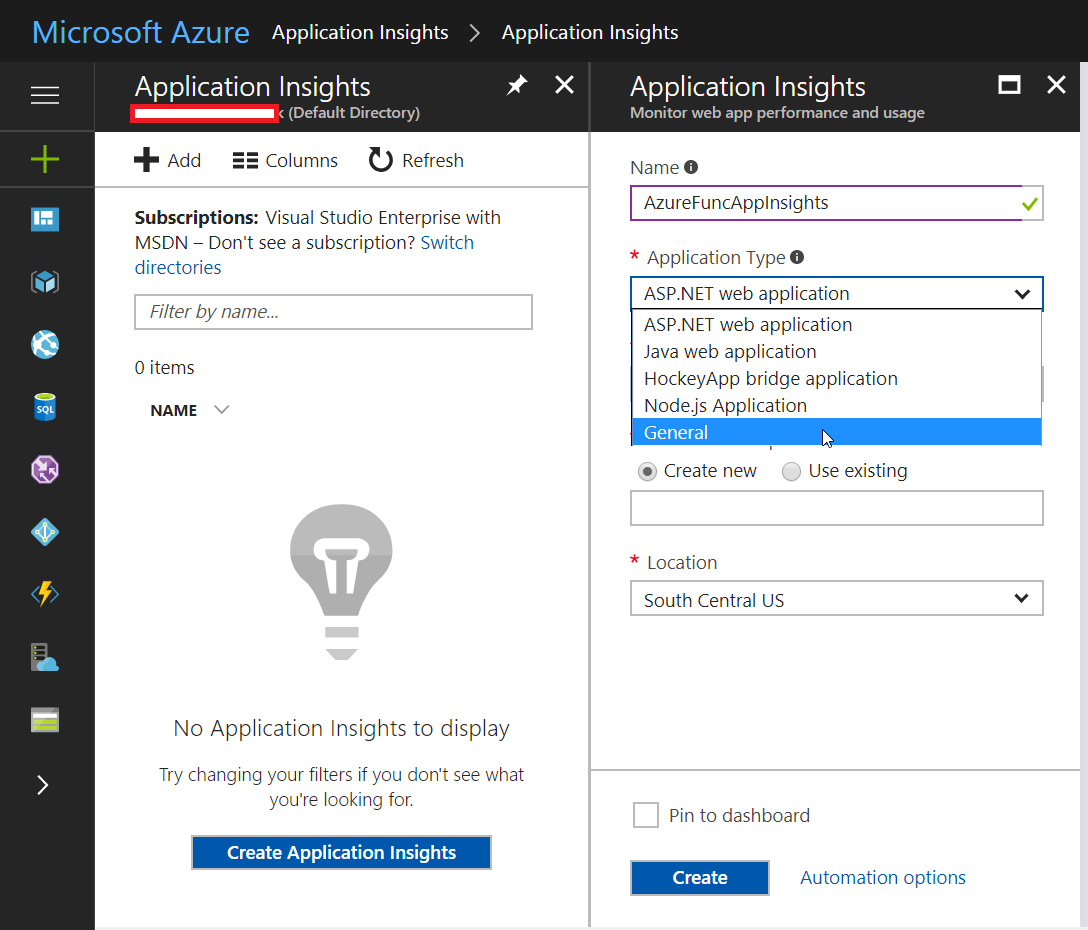This screenshot has height=930, width=1088.
Task: Click the Switch directories link
Action: coord(305,255)
